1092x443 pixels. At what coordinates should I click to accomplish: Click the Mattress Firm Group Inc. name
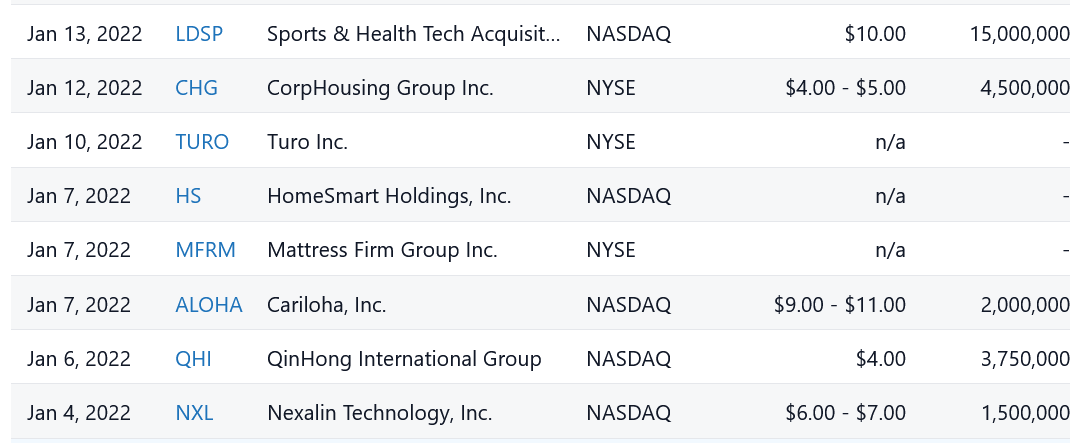tap(382, 250)
